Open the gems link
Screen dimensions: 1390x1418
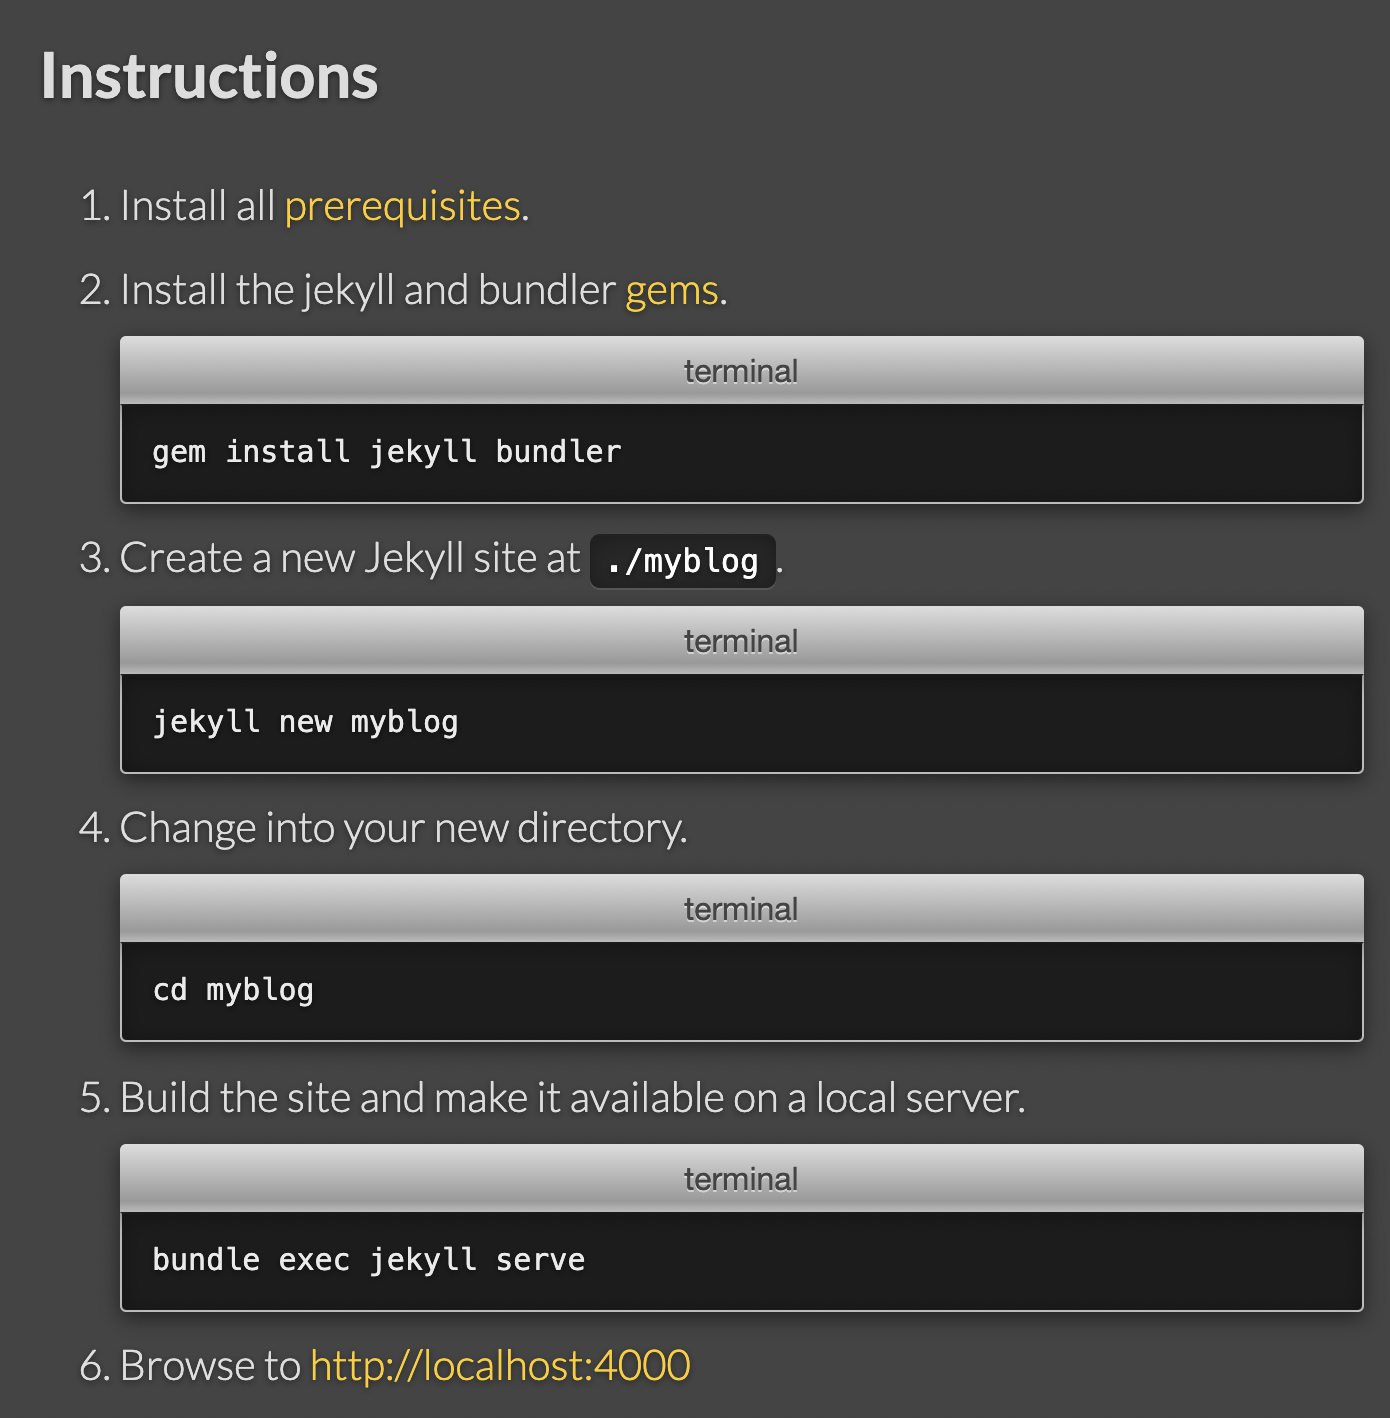point(672,291)
